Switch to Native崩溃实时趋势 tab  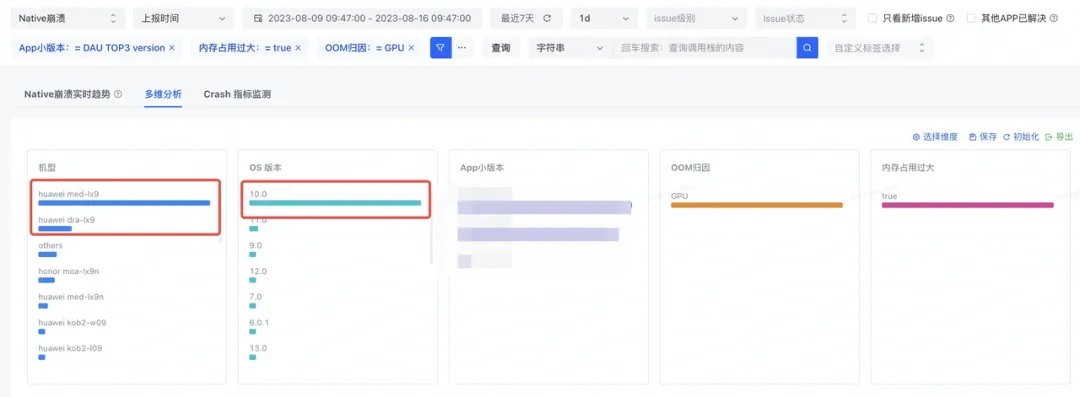click(67, 94)
